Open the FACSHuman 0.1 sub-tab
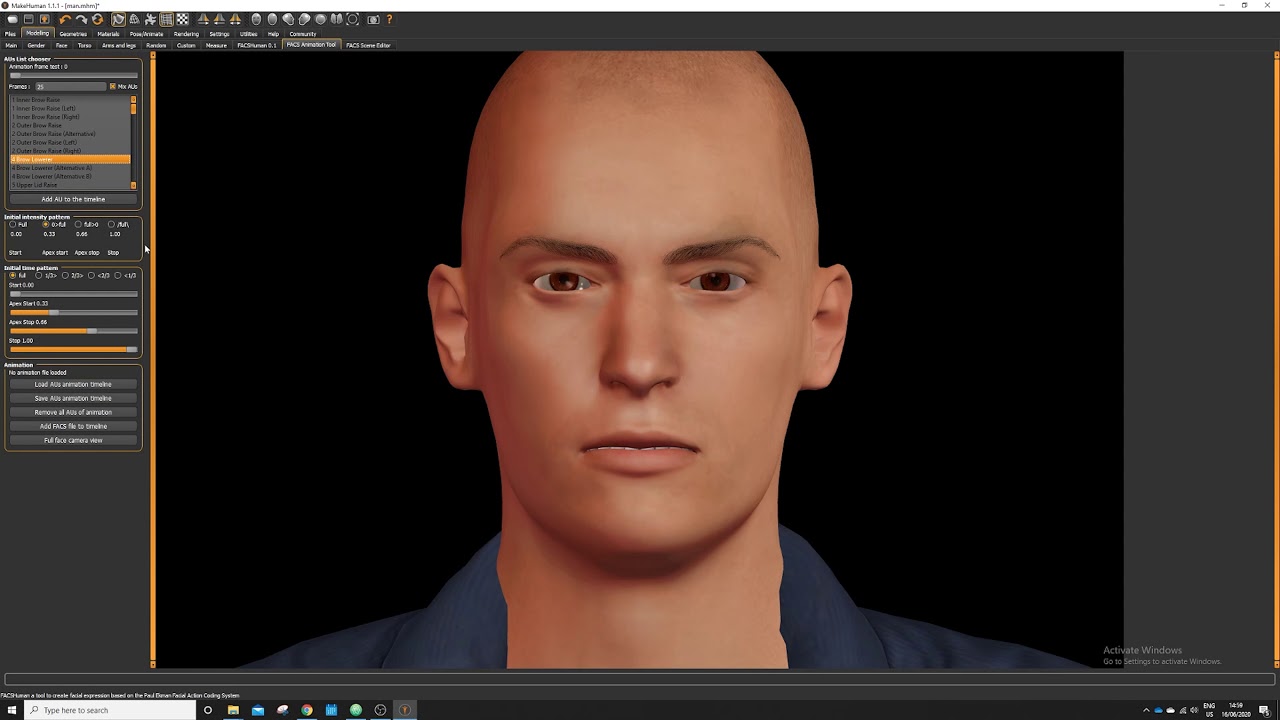Viewport: 1280px width, 720px height. 257,45
